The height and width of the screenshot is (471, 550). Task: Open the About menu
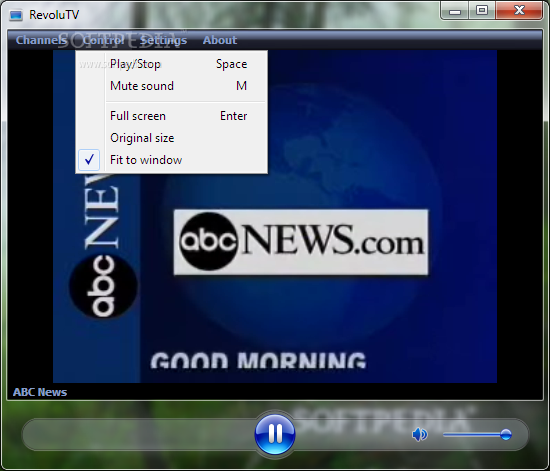220,40
